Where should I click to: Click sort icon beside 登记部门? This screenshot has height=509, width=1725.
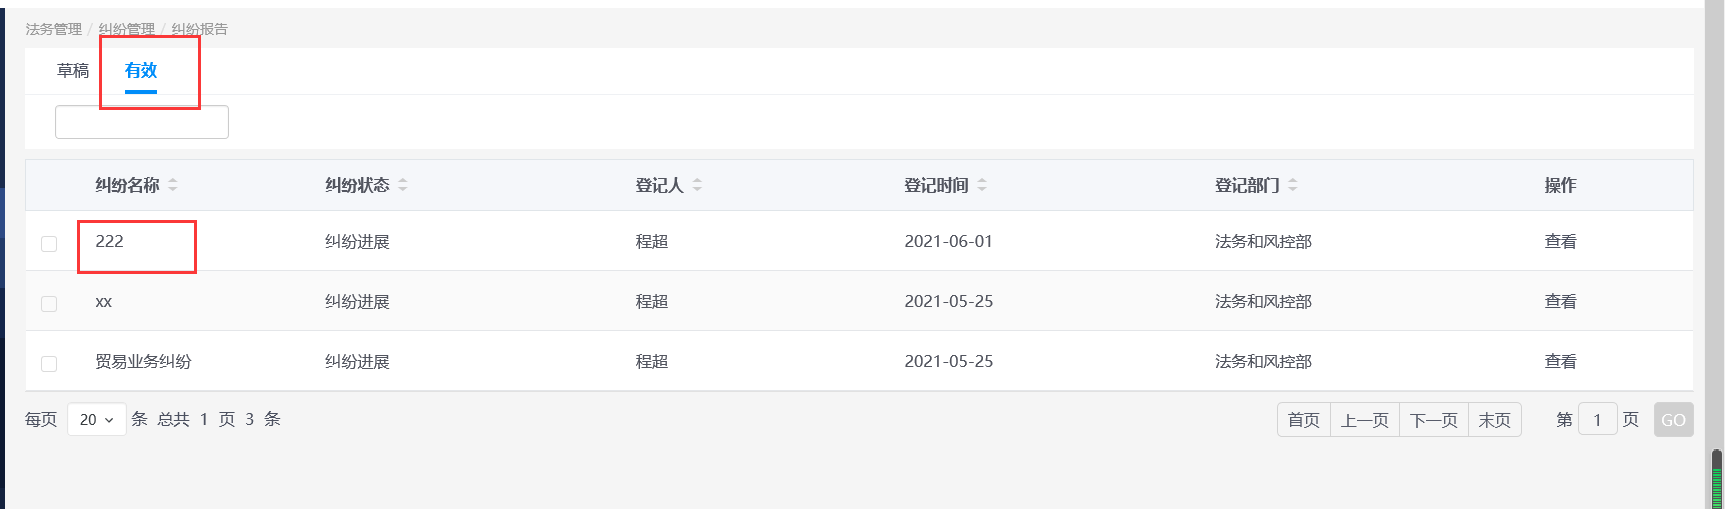click(1293, 185)
